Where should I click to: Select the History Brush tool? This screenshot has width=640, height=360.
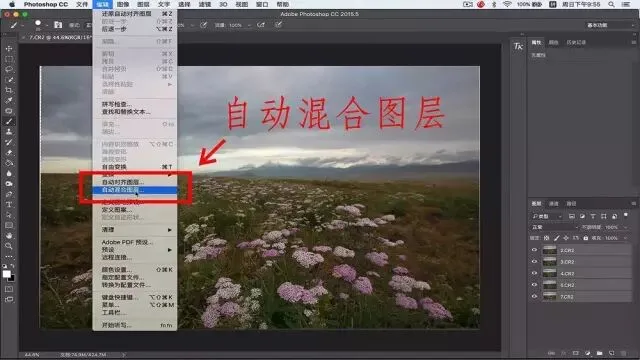point(9,142)
